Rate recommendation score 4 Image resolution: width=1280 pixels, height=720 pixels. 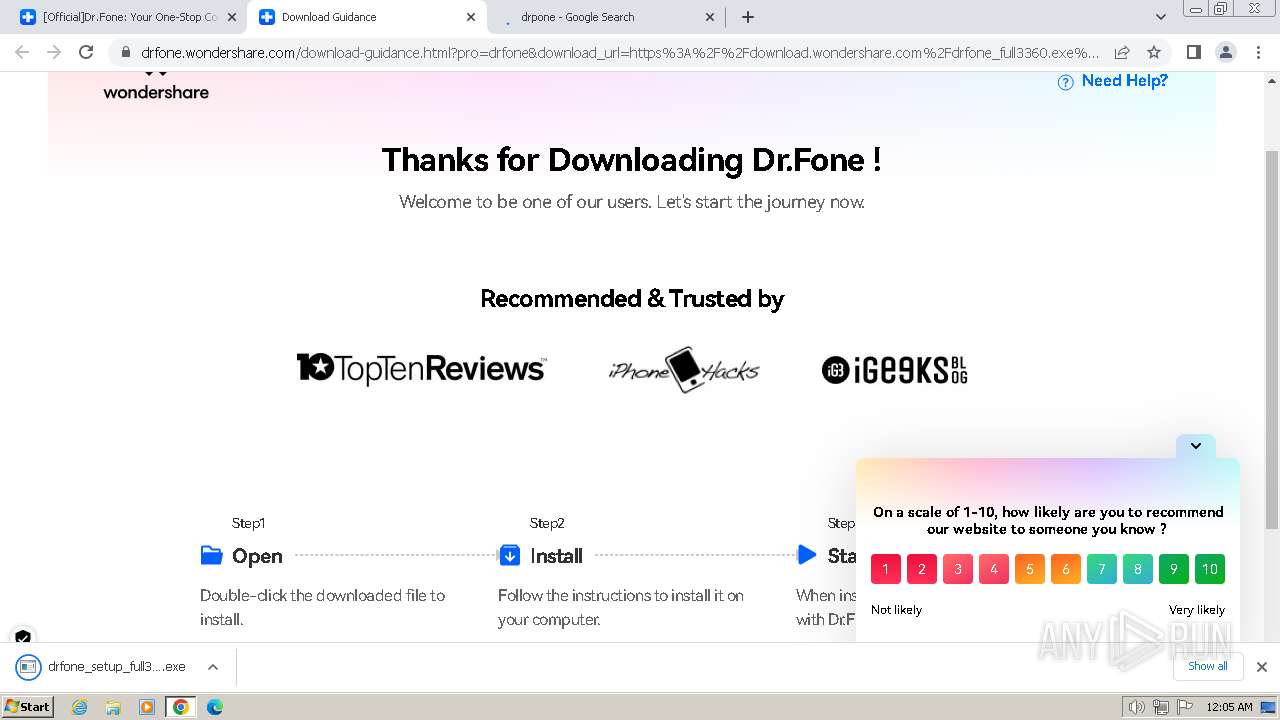(x=994, y=569)
